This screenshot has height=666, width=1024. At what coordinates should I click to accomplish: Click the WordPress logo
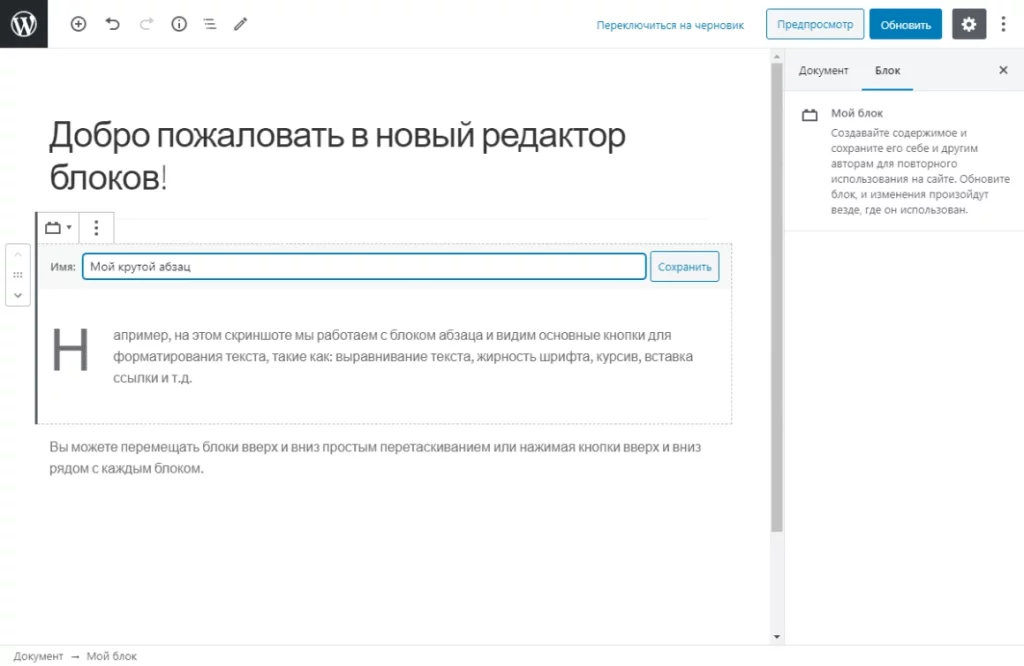[24, 24]
